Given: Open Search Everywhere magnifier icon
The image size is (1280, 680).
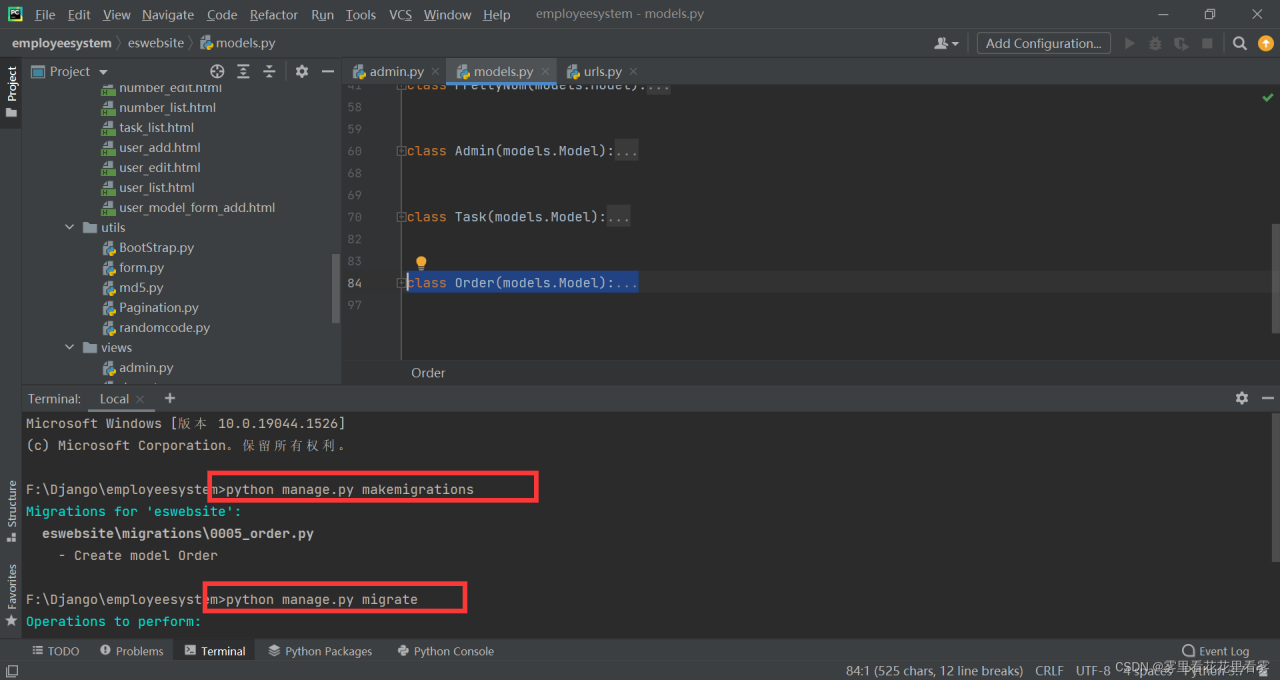Looking at the screenshot, I should point(1240,43).
